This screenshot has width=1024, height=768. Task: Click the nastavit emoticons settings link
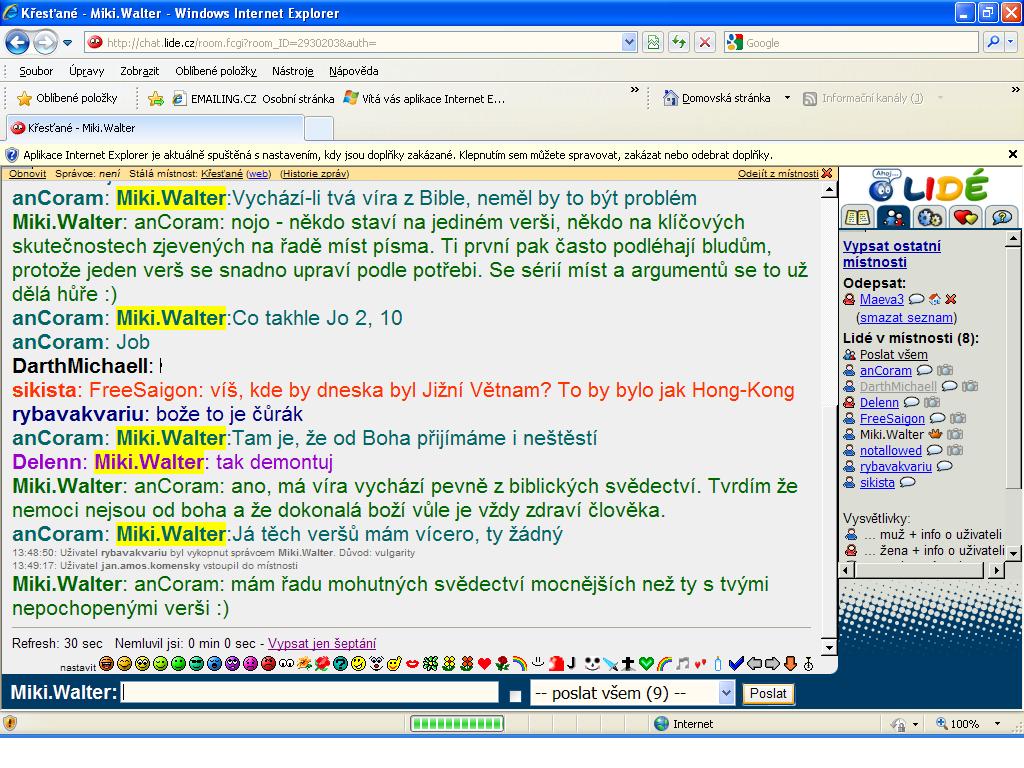coord(78,667)
